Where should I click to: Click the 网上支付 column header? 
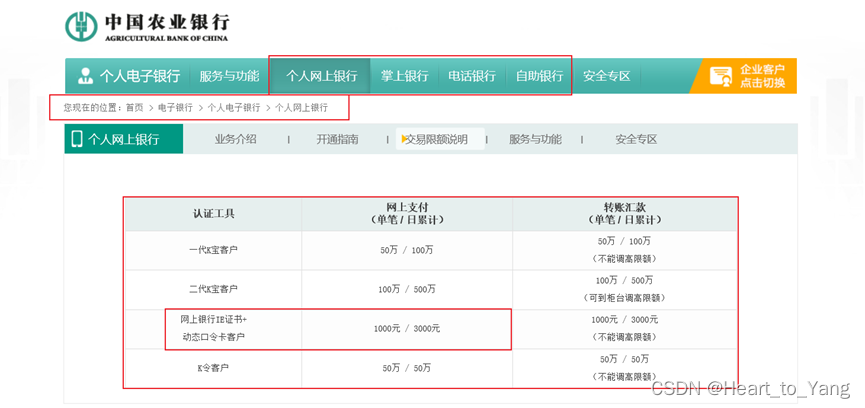tap(407, 213)
